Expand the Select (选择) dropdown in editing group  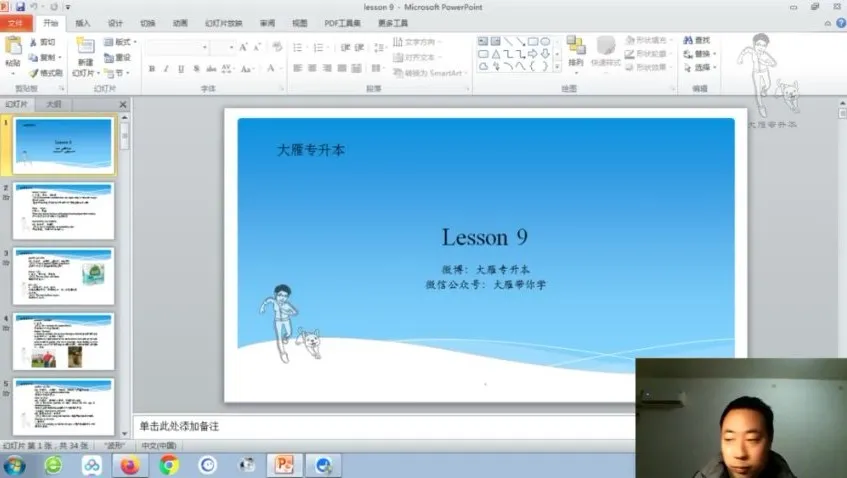point(701,68)
